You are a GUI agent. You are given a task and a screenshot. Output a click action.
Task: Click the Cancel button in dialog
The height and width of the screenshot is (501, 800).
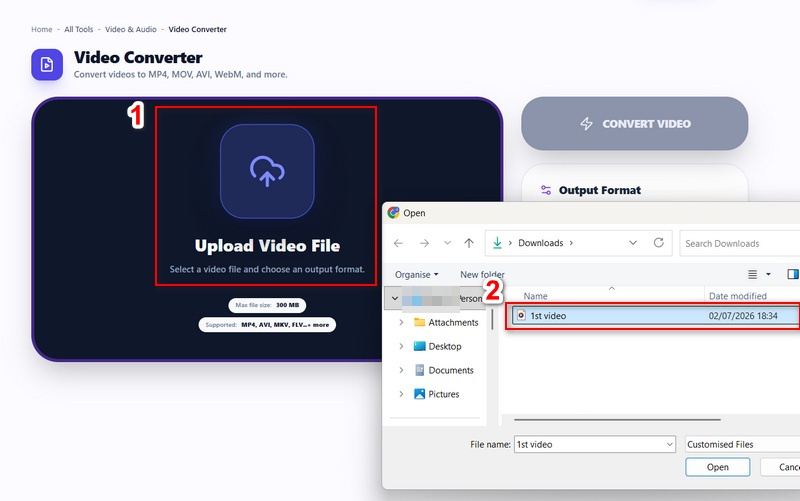point(780,467)
